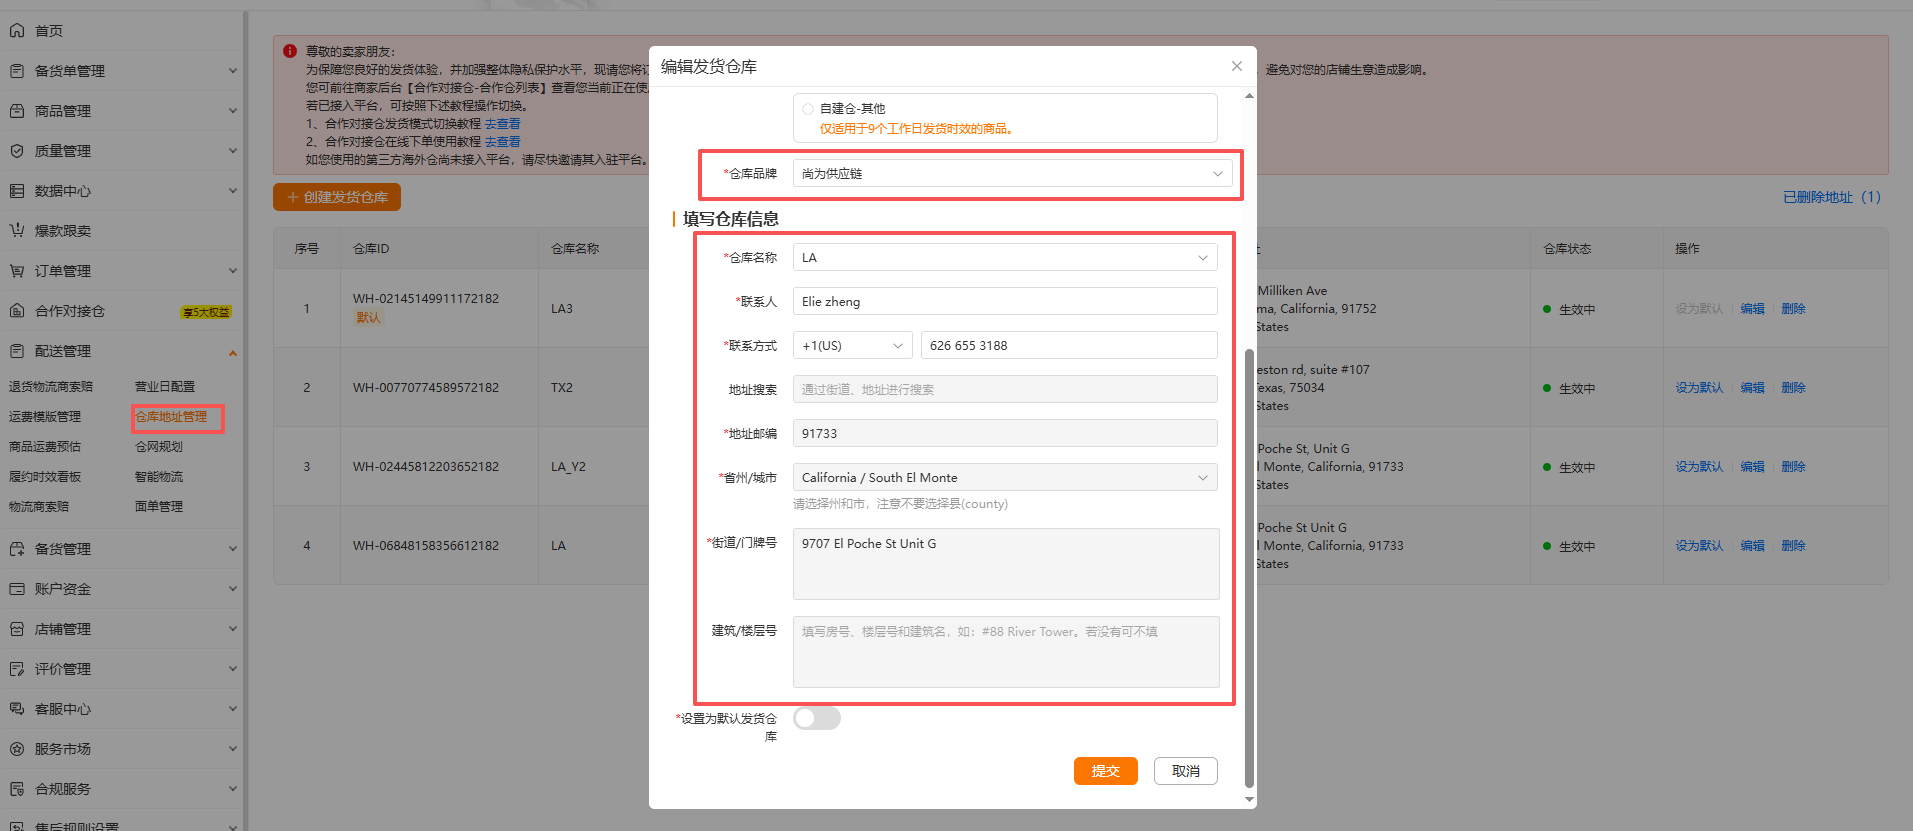Toggle the 设置为默认发货仓库 switch

point(817,718)
